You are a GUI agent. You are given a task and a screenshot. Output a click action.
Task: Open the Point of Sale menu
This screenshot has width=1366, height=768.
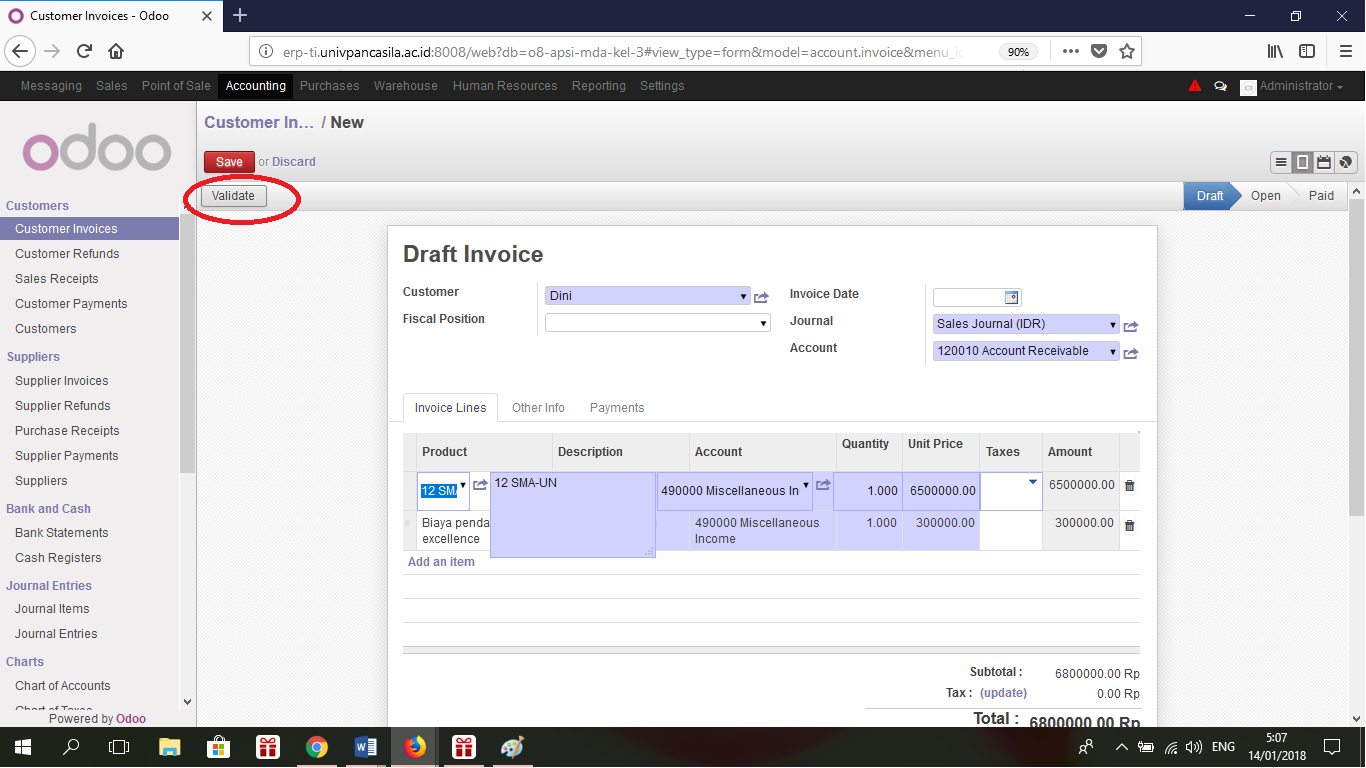(x=176, y=86)
